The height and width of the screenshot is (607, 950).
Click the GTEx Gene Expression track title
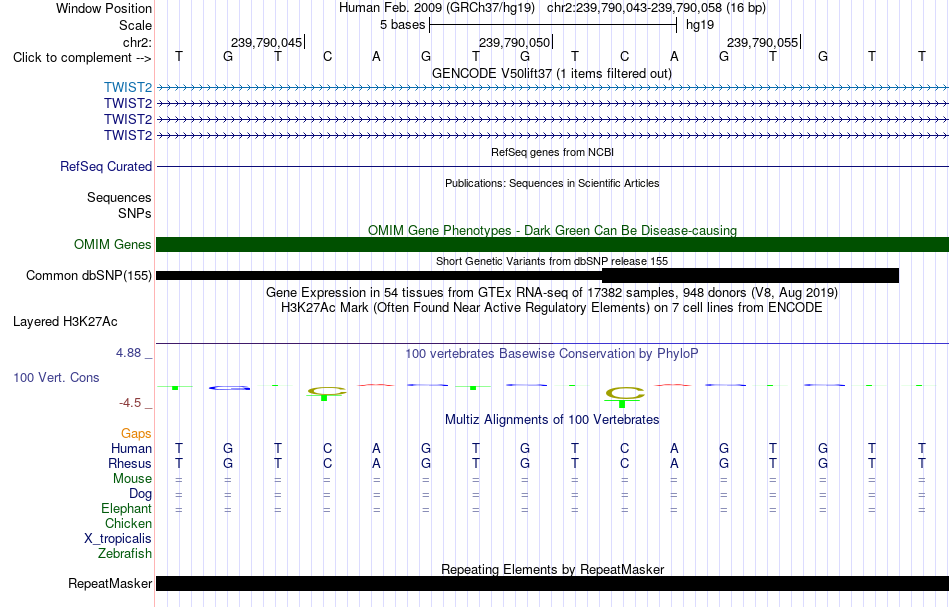552,293
